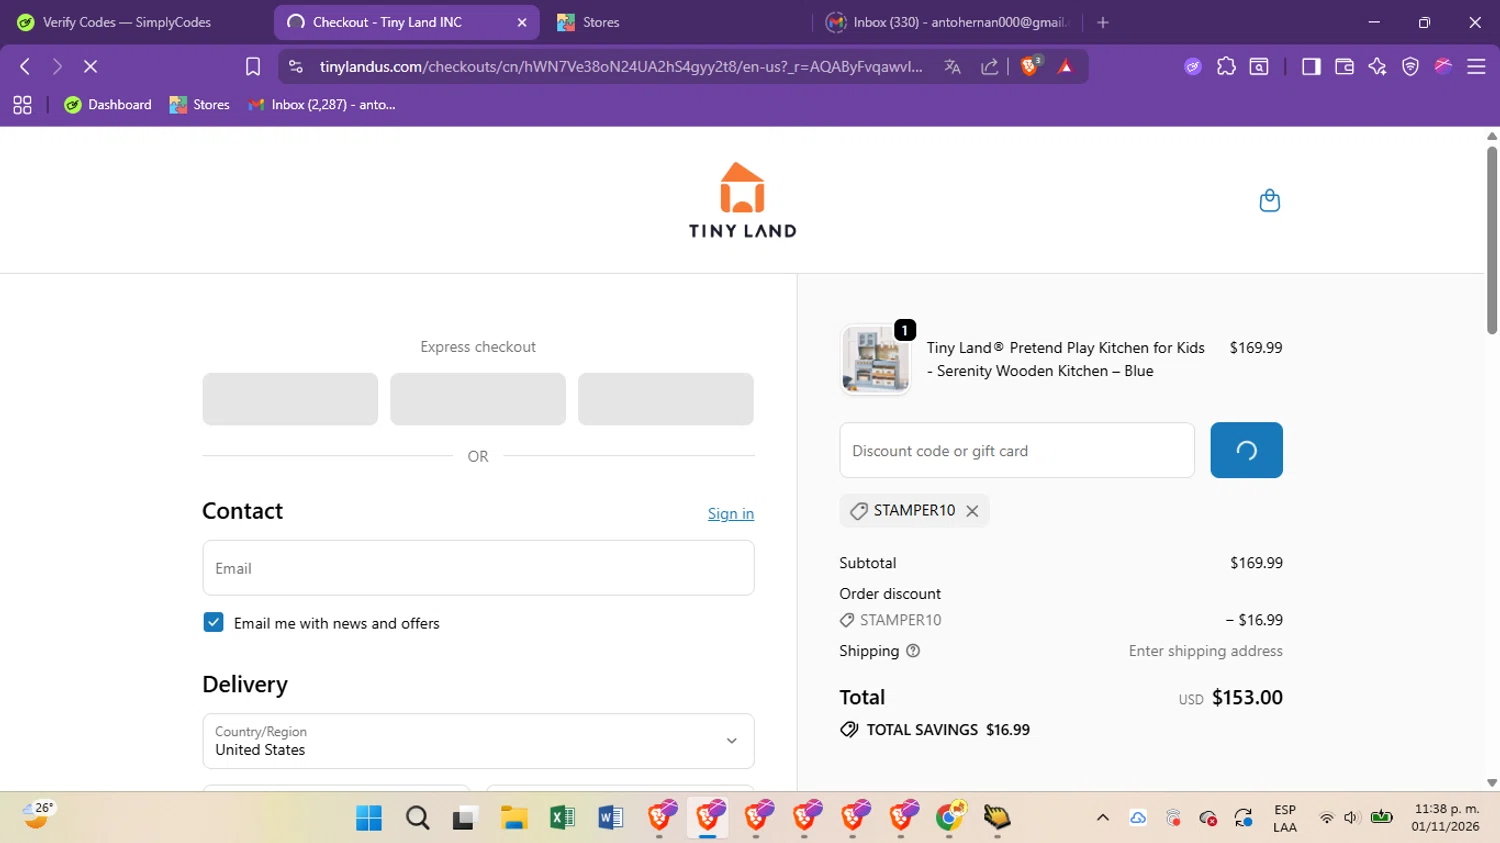1500x843 pixels.
Task: Open the Brave Rewards triangle icon
Action: [1065, 66]
